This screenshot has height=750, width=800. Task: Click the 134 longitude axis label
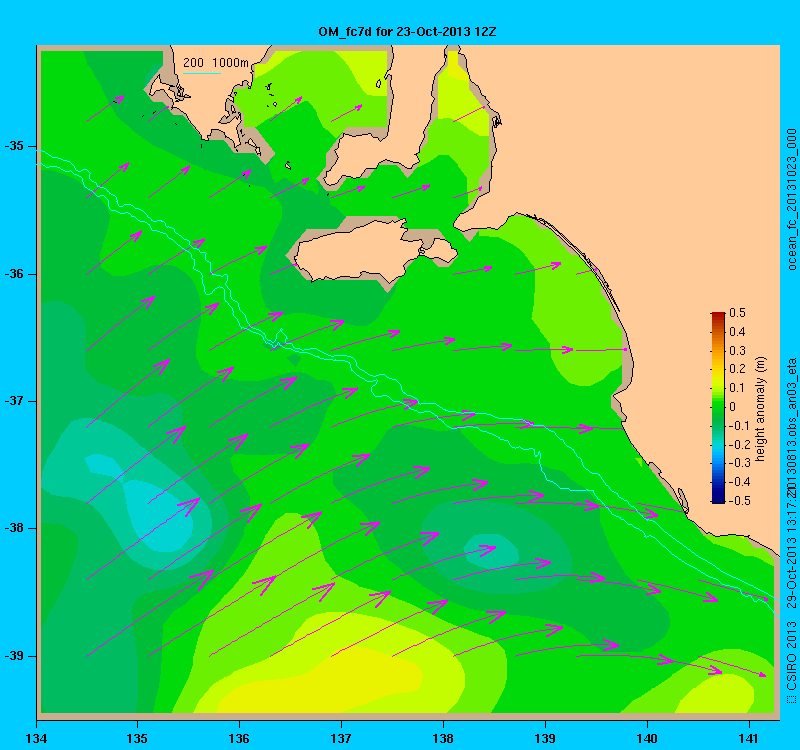tap(36, 738)
